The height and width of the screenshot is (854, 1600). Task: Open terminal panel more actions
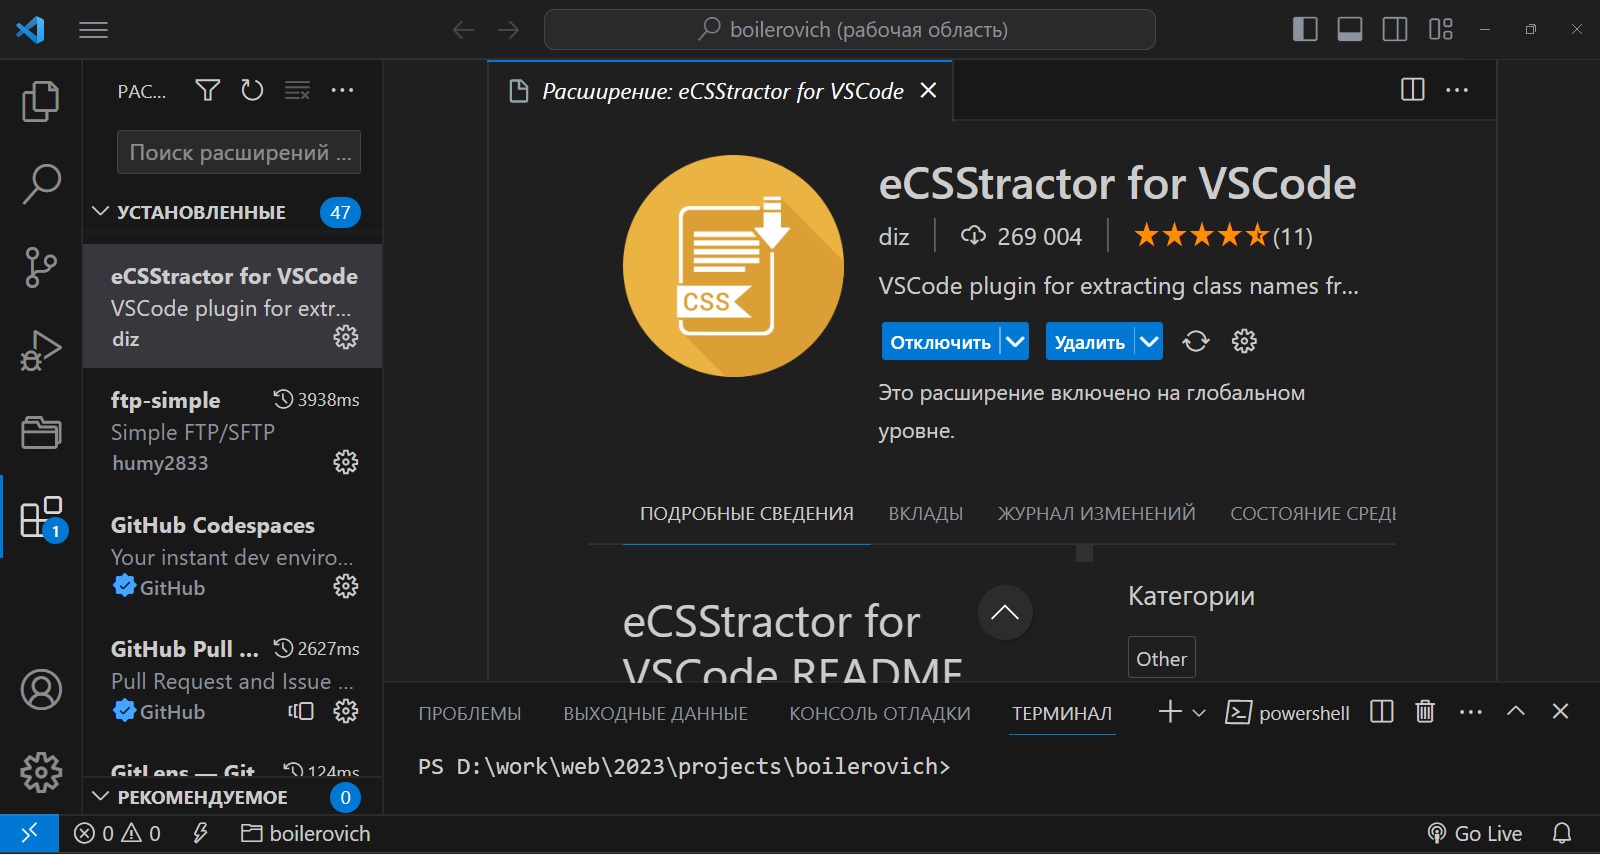1470,712
